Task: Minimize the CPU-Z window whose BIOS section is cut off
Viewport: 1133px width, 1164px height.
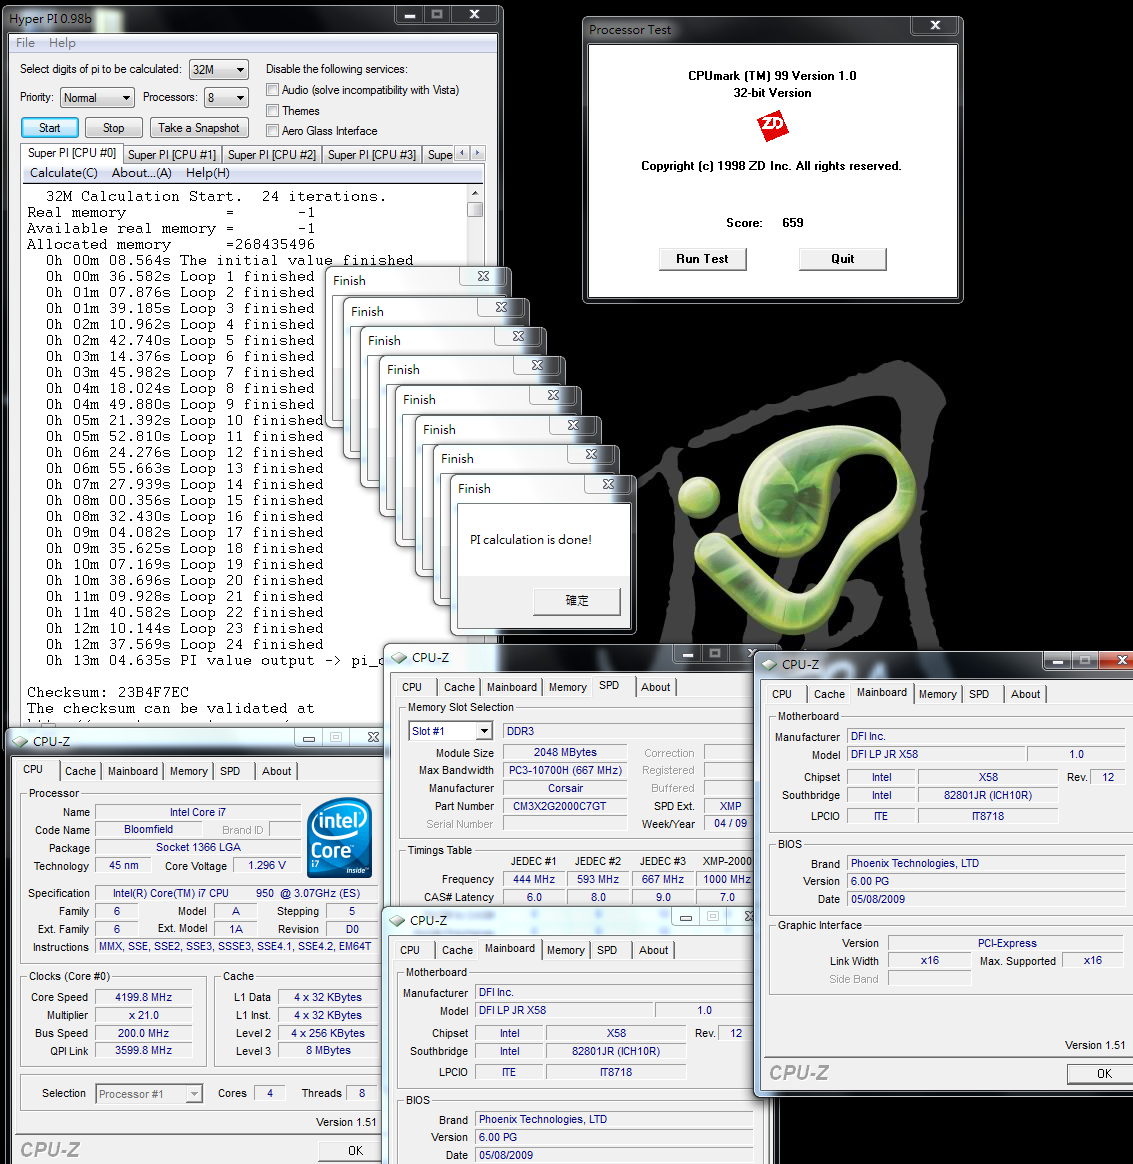Action: click(x=686, y=917)
